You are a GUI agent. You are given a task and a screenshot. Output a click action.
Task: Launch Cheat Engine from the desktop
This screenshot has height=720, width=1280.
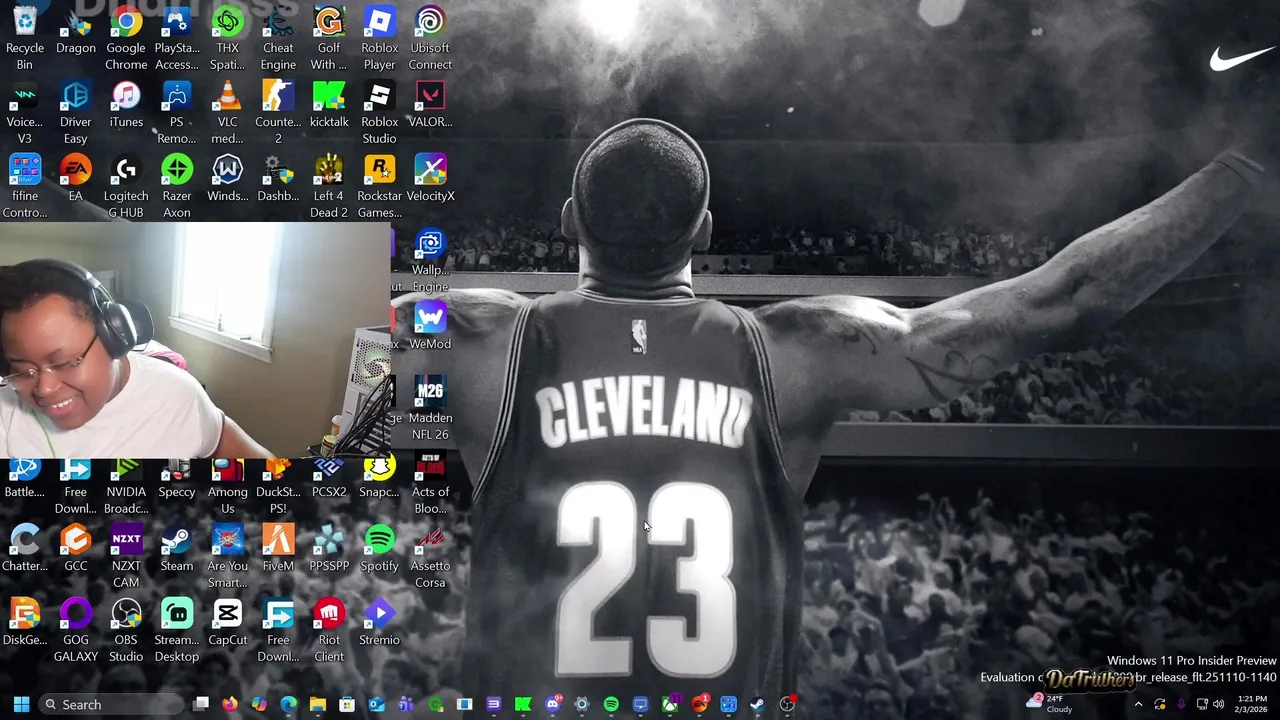(278, 38)
